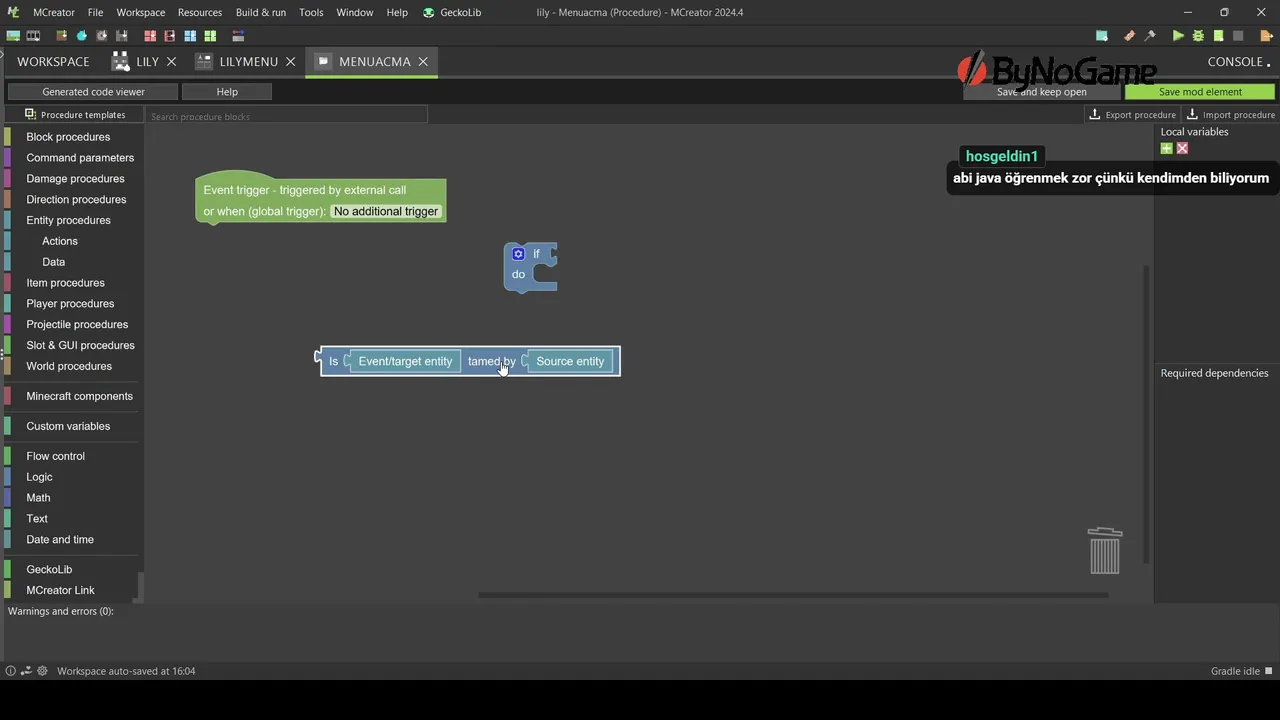
Task: Open preferences gear in status bar
Action: [x=42, y=671]
